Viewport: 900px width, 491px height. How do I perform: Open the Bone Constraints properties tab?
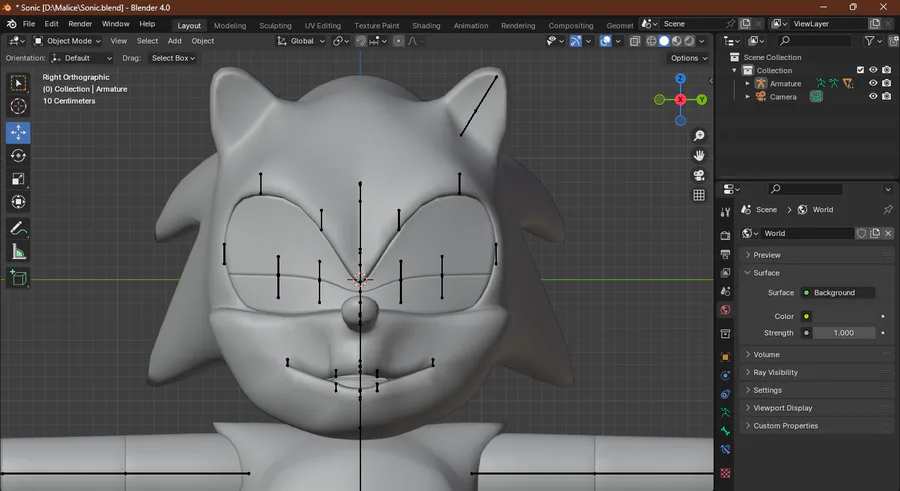[x=726, y=450]
